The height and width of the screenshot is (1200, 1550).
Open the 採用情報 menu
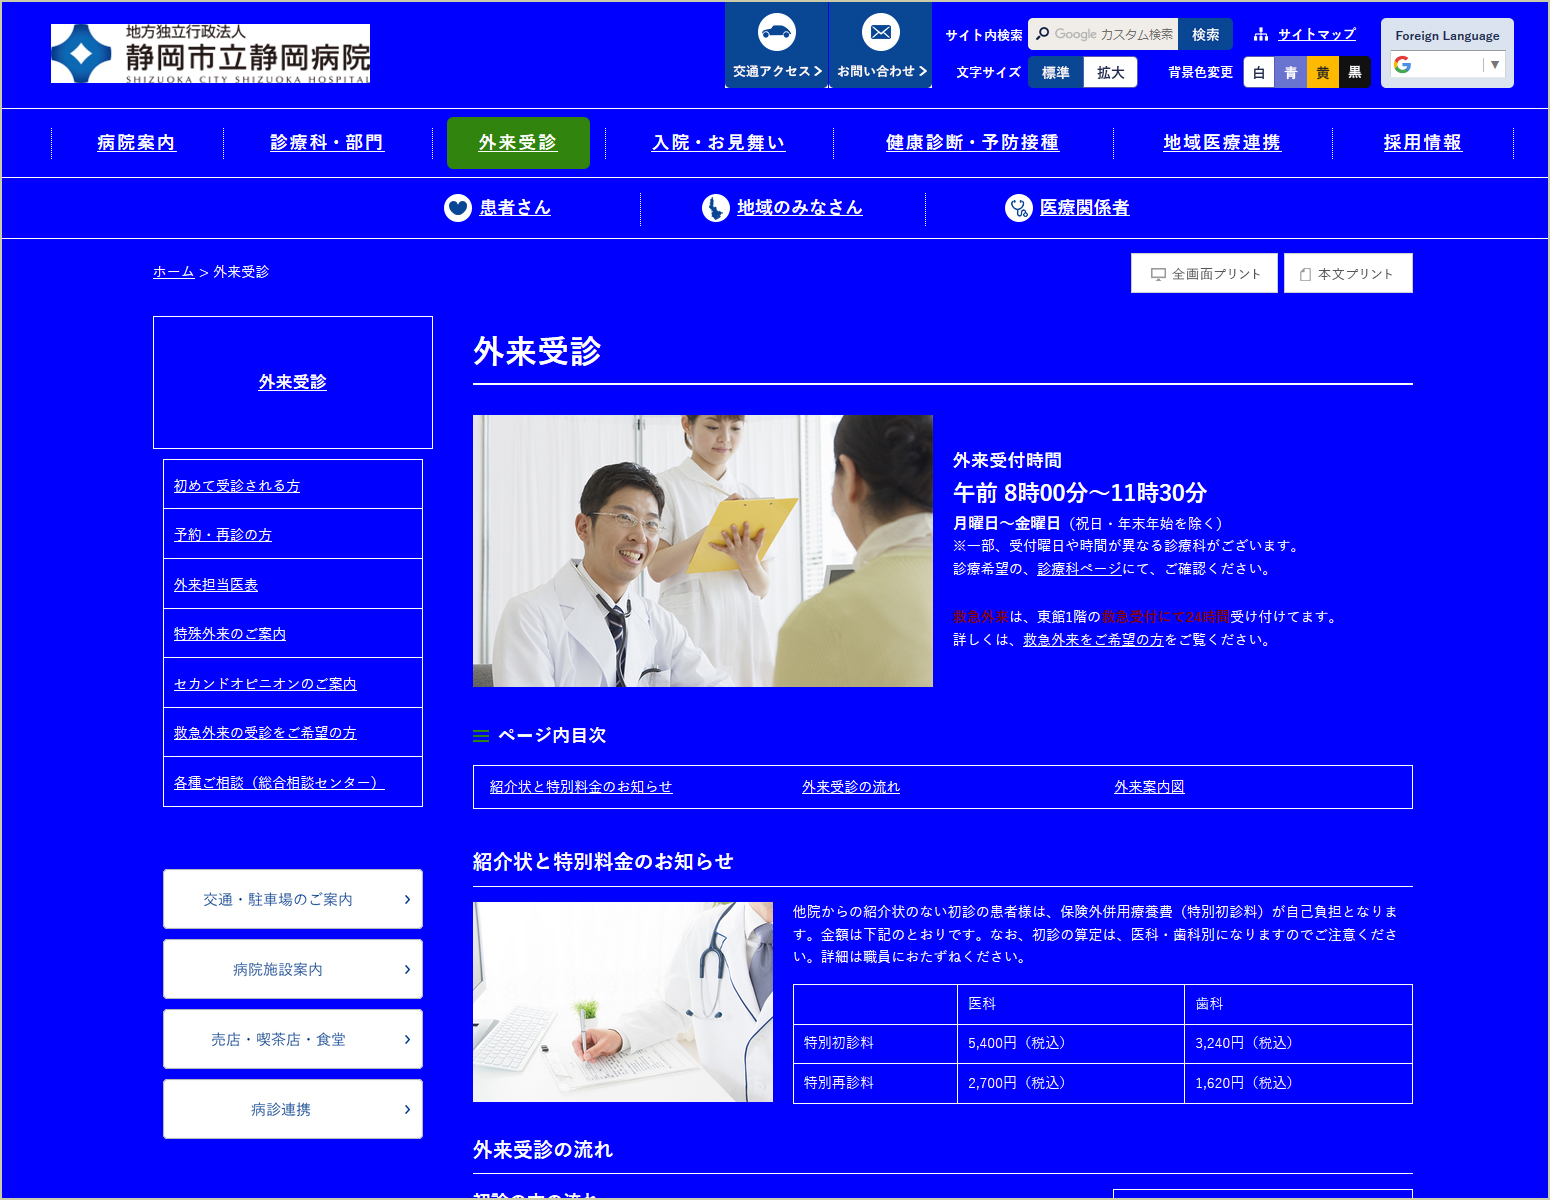[x=1423, y=142]
